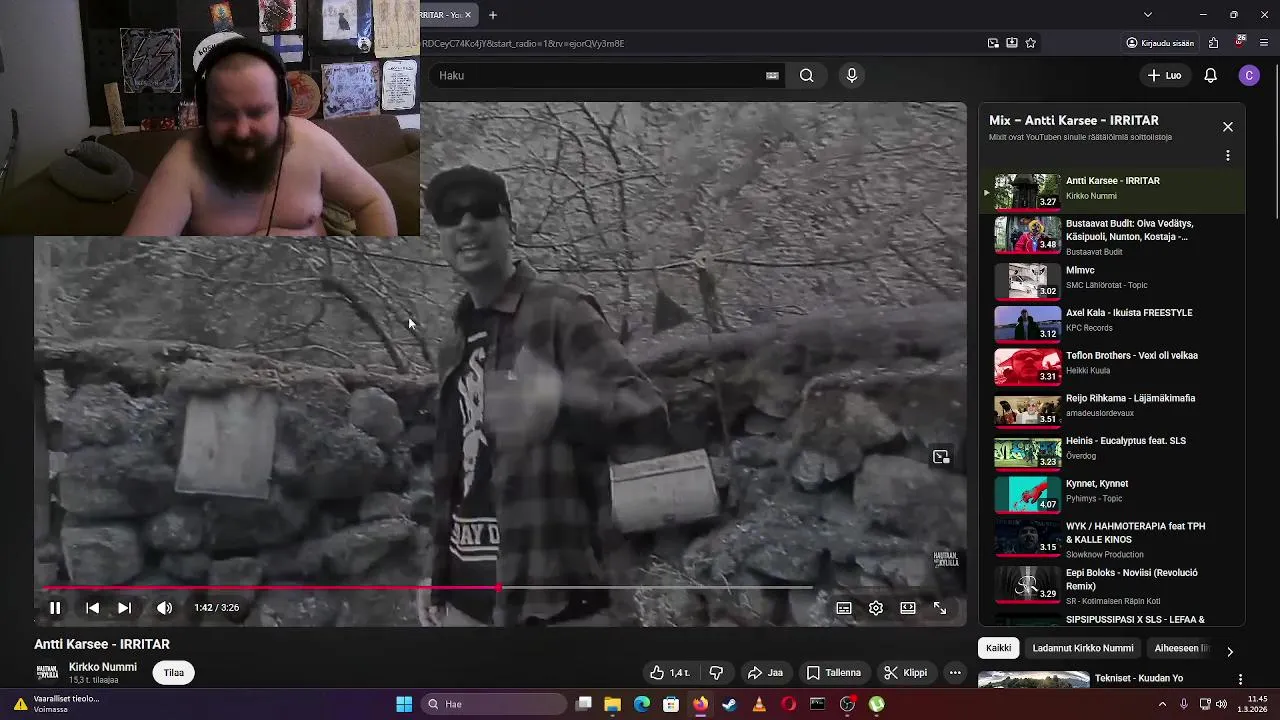
Task: Open the Windows Start menu
Action: tap(404, 704)
